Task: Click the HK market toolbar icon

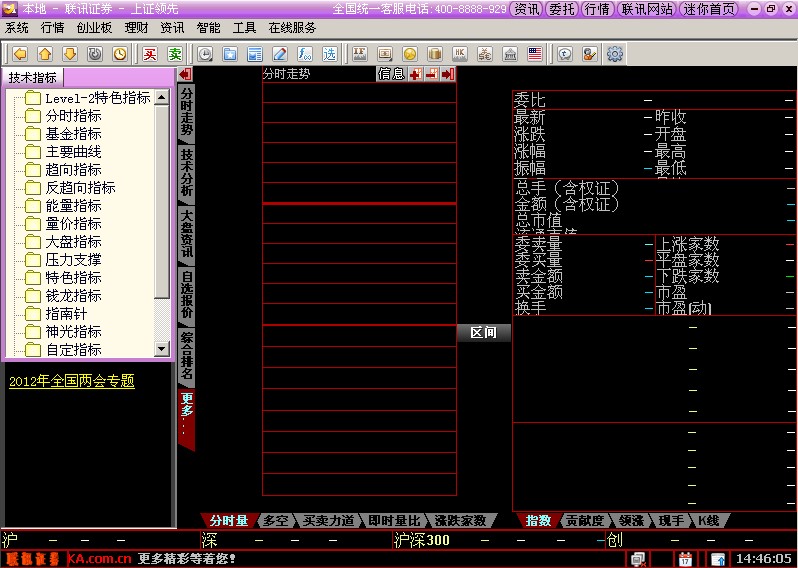Action: click(459, 53)
